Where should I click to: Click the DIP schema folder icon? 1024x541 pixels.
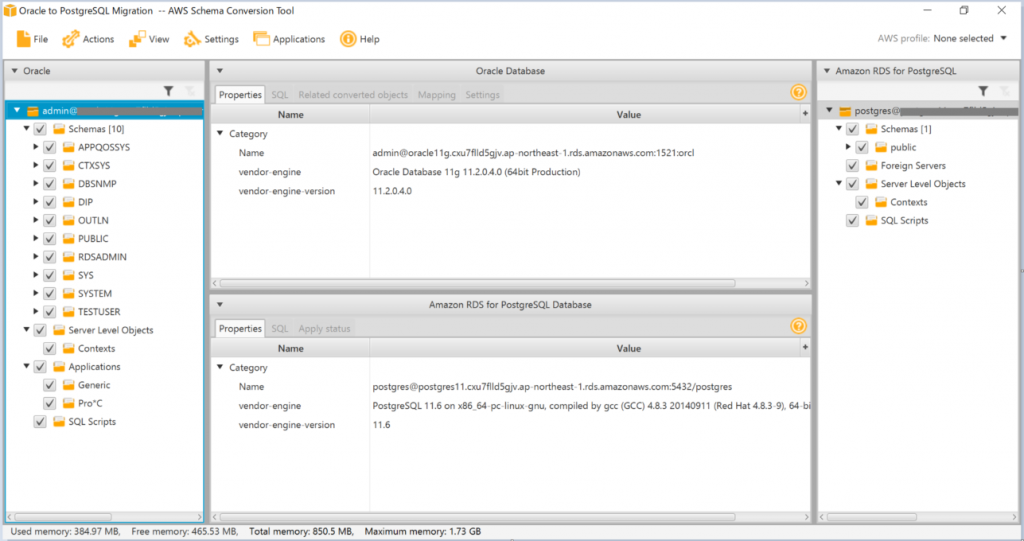69,202
